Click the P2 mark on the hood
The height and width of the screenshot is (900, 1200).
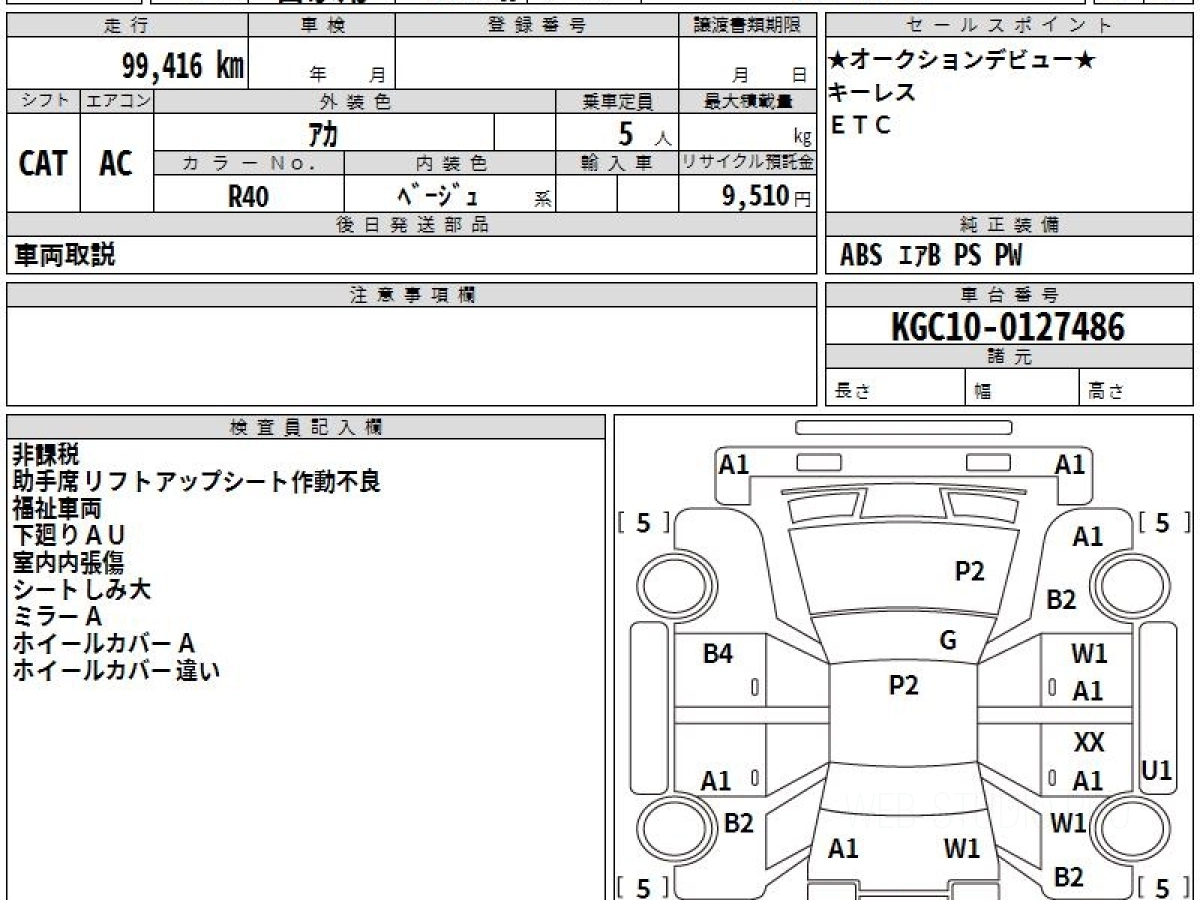pyautogui.click(x=970, y=571)
